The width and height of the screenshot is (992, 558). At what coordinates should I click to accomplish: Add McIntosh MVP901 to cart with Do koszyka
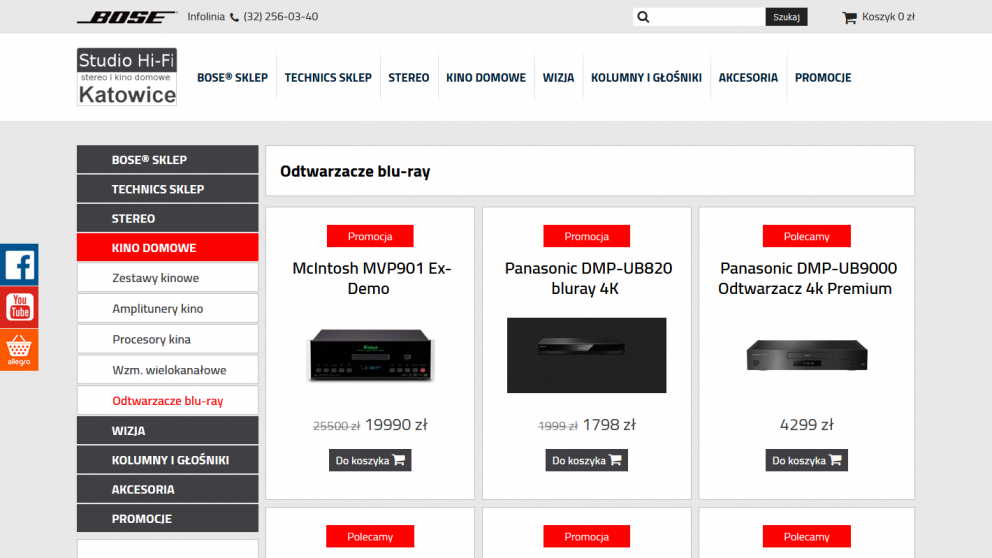pos(370,460)
